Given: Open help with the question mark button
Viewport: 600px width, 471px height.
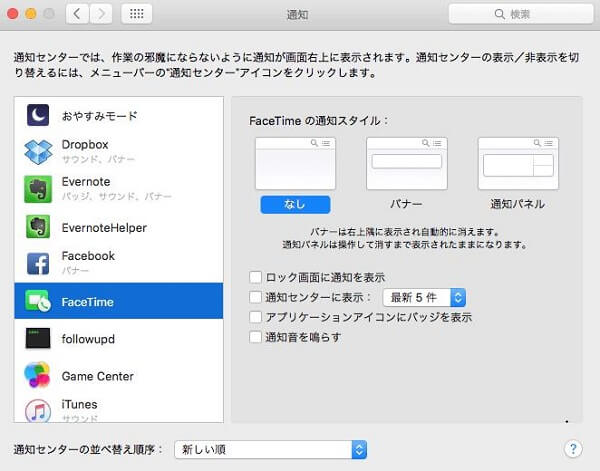Looking at the screenshot, I should 573,448.
